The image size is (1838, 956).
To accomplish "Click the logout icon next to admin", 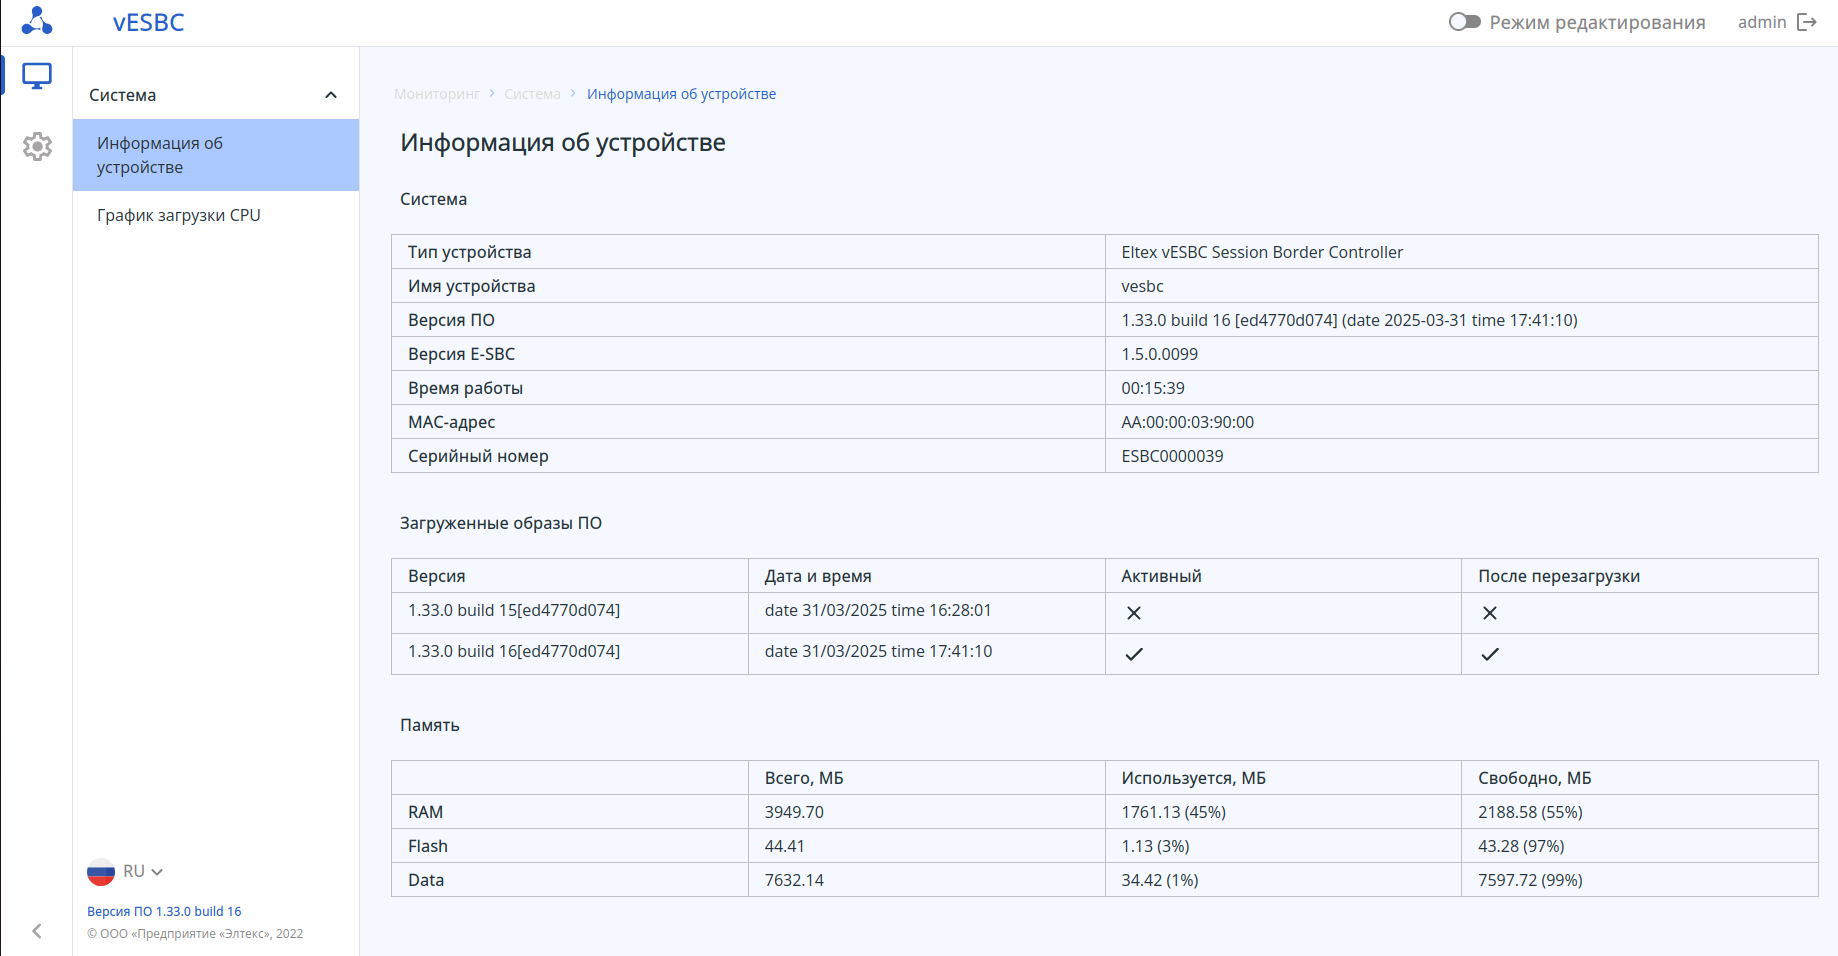I will (1807, 22).
